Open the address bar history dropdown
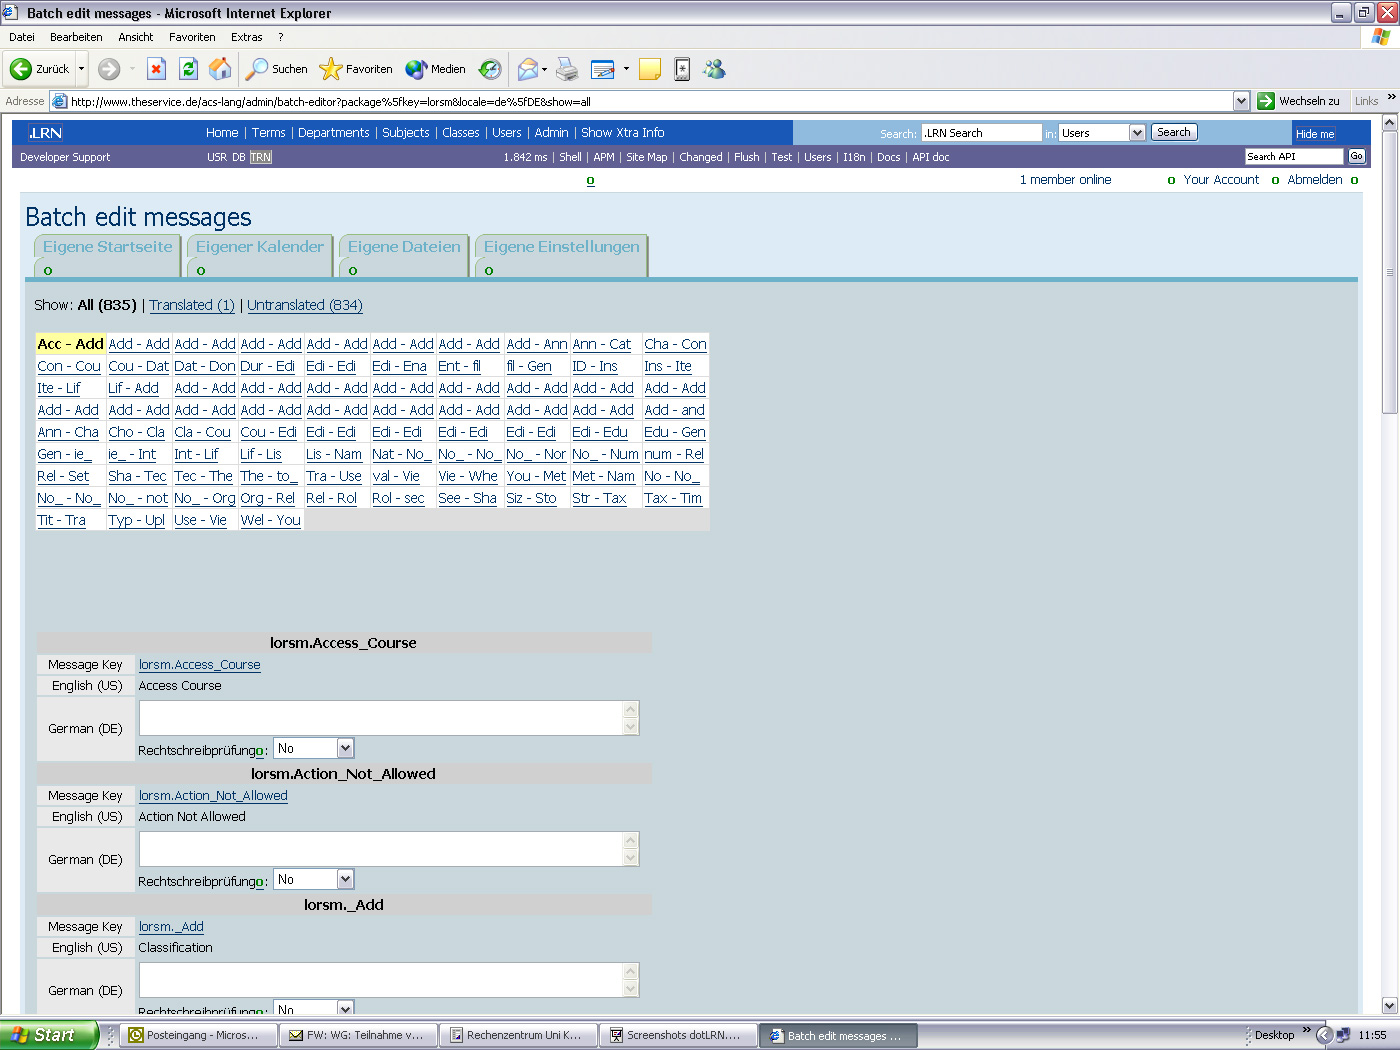 pyautogui.click(x=1241, y=100)
